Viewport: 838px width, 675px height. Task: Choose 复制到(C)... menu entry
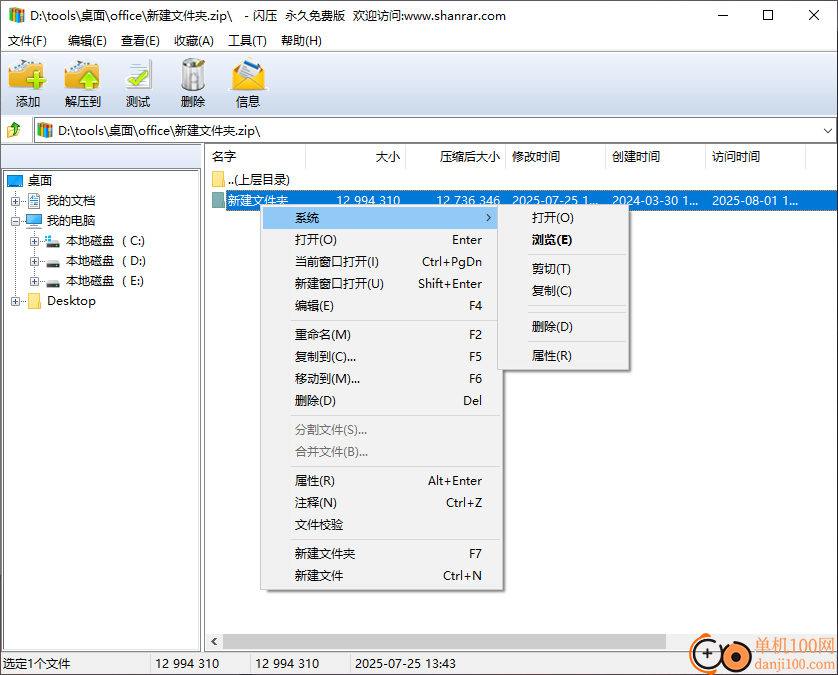[x=381, y=356]
